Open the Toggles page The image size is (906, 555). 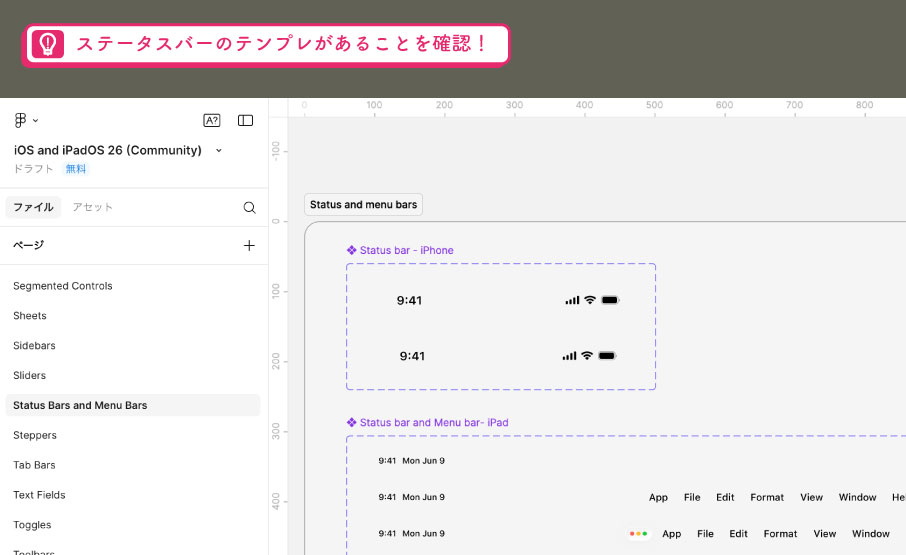tap(32, 525)
